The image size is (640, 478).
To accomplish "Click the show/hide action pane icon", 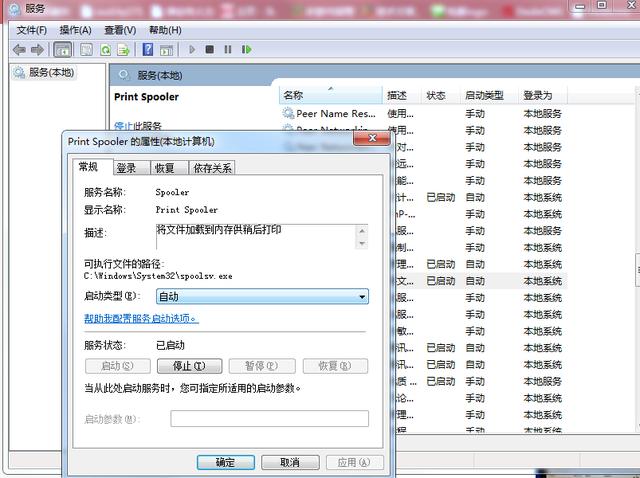I will 167,50.
